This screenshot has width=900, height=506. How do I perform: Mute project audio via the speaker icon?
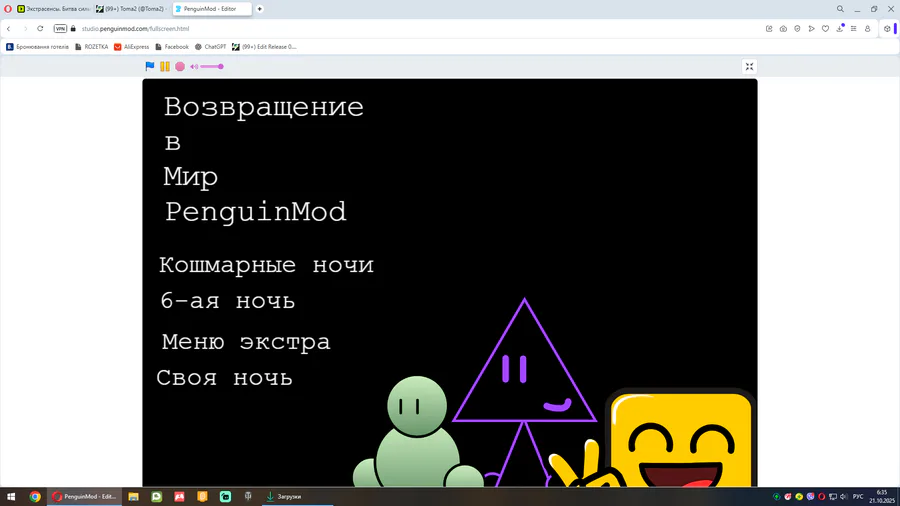point(194,67)
